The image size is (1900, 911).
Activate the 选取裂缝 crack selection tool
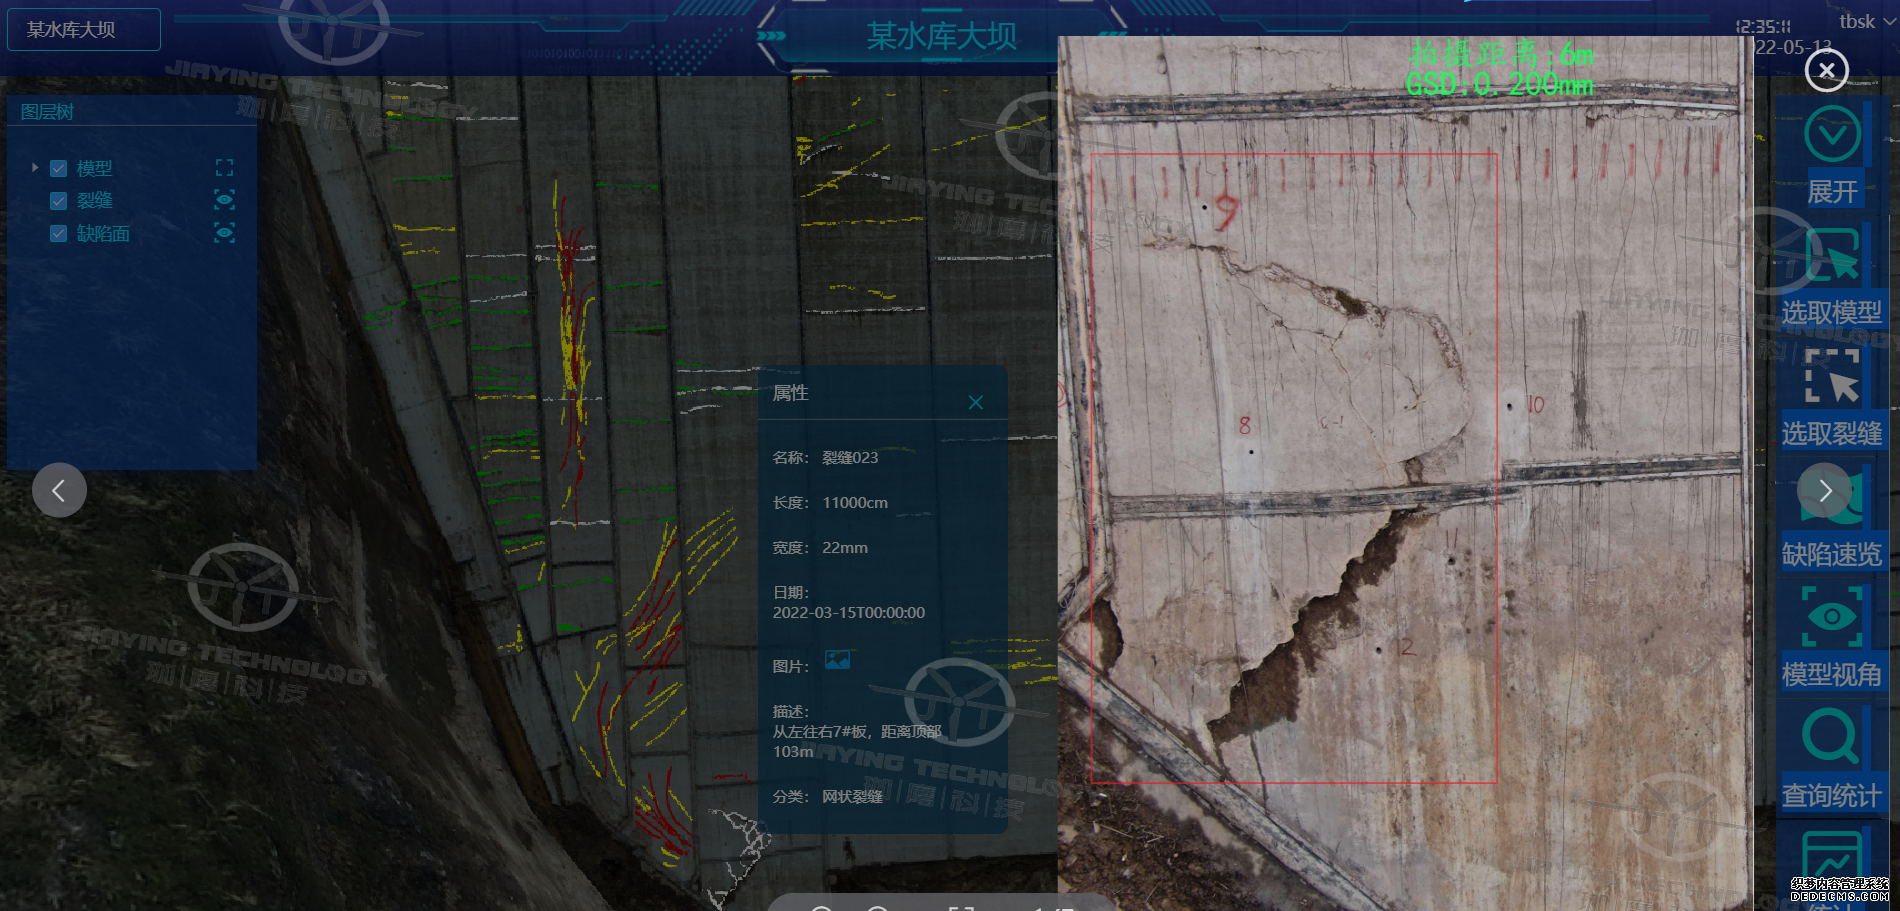[1831, 377]
